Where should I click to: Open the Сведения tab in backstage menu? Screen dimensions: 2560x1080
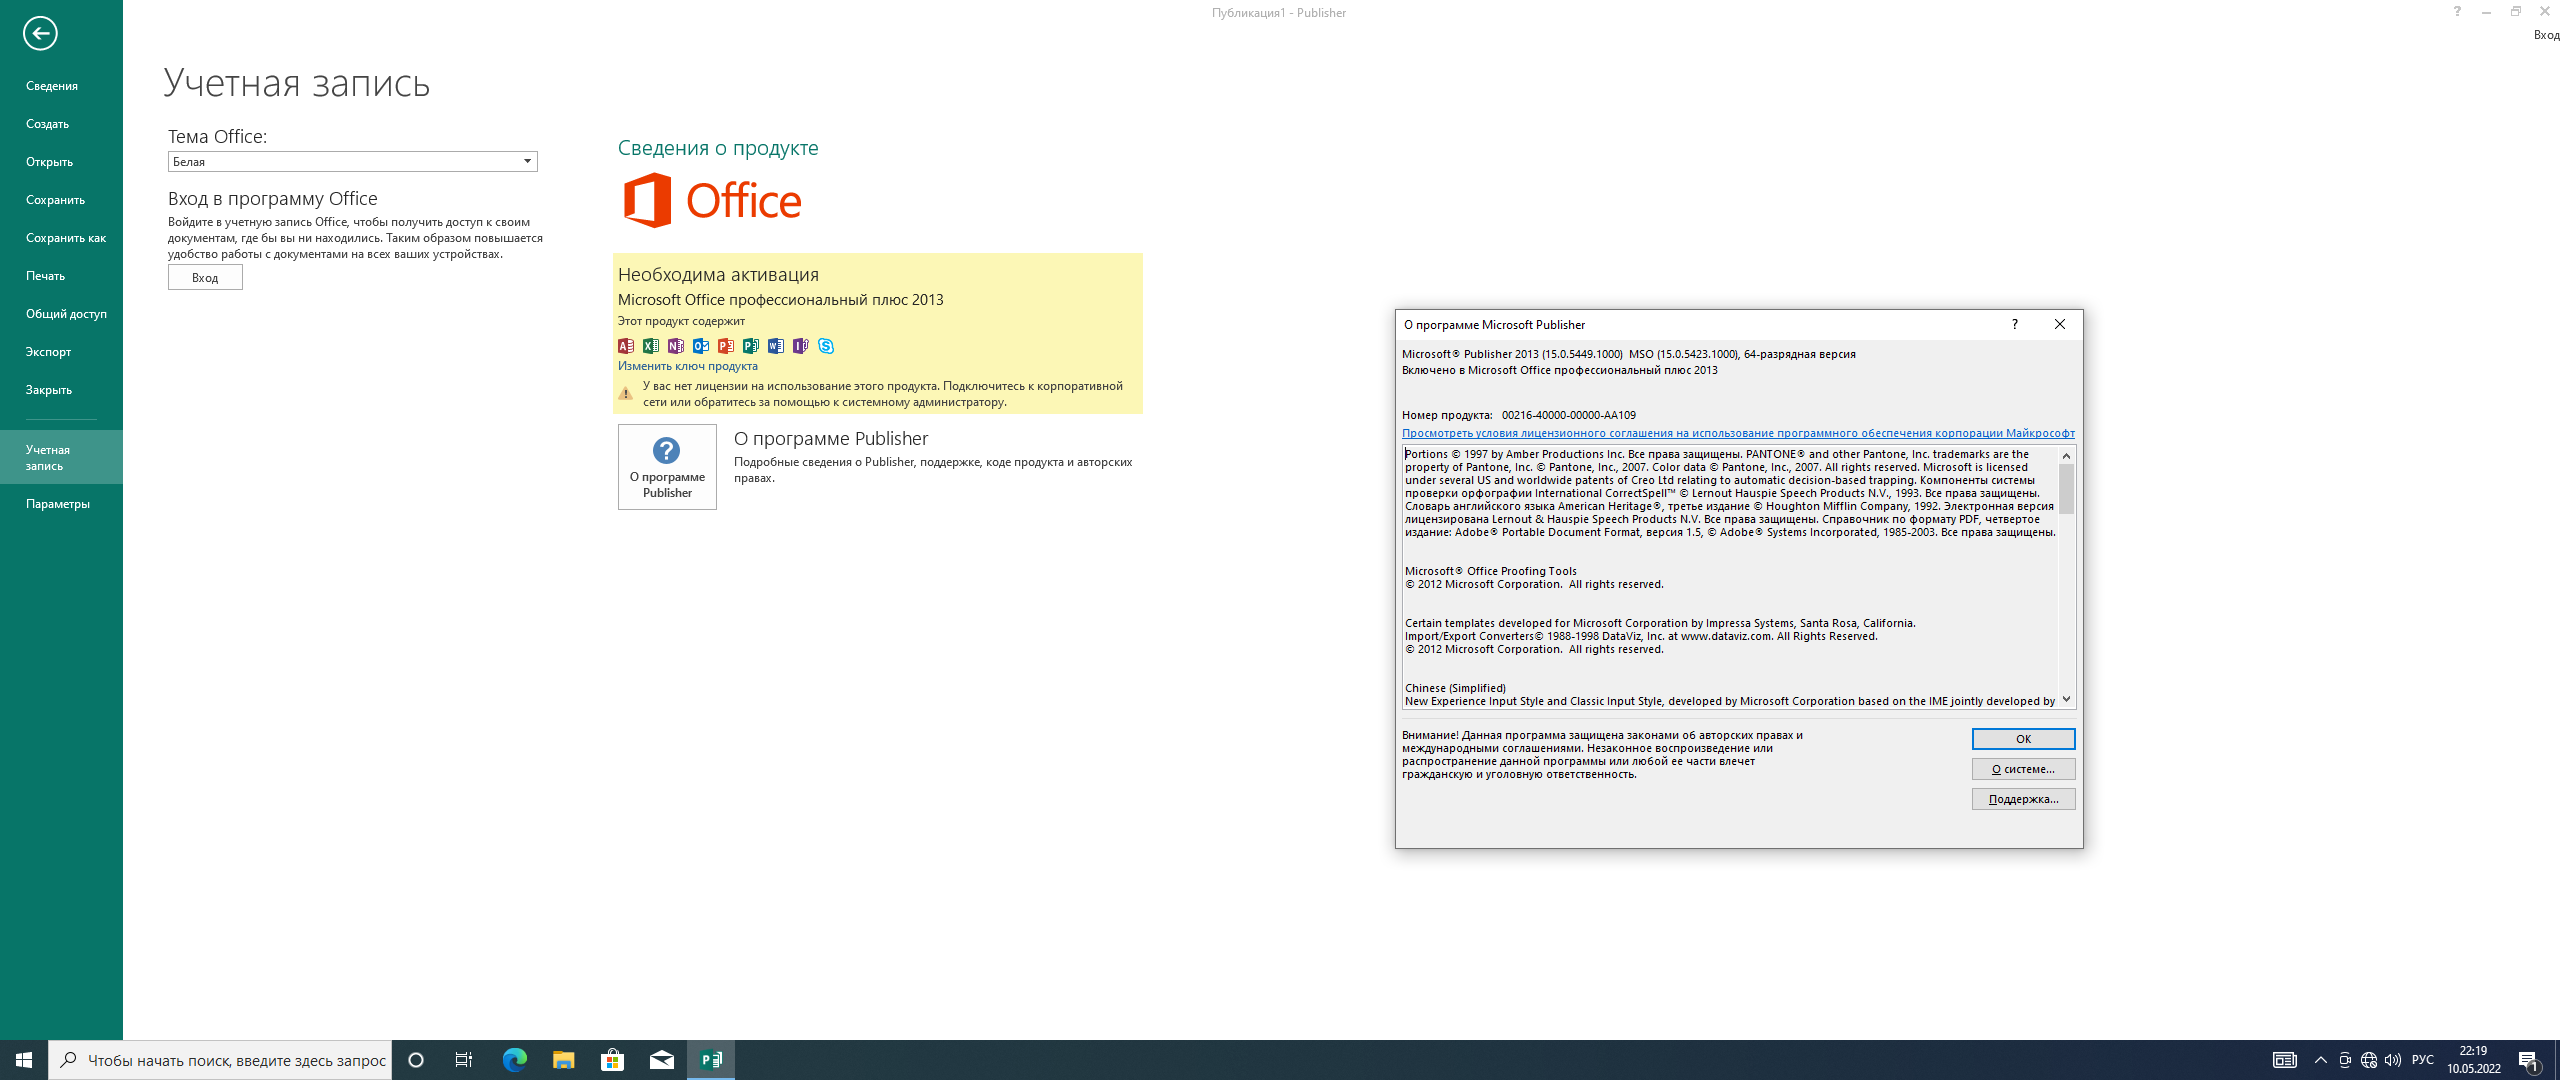pyautogui.click(x=61, y=86)
